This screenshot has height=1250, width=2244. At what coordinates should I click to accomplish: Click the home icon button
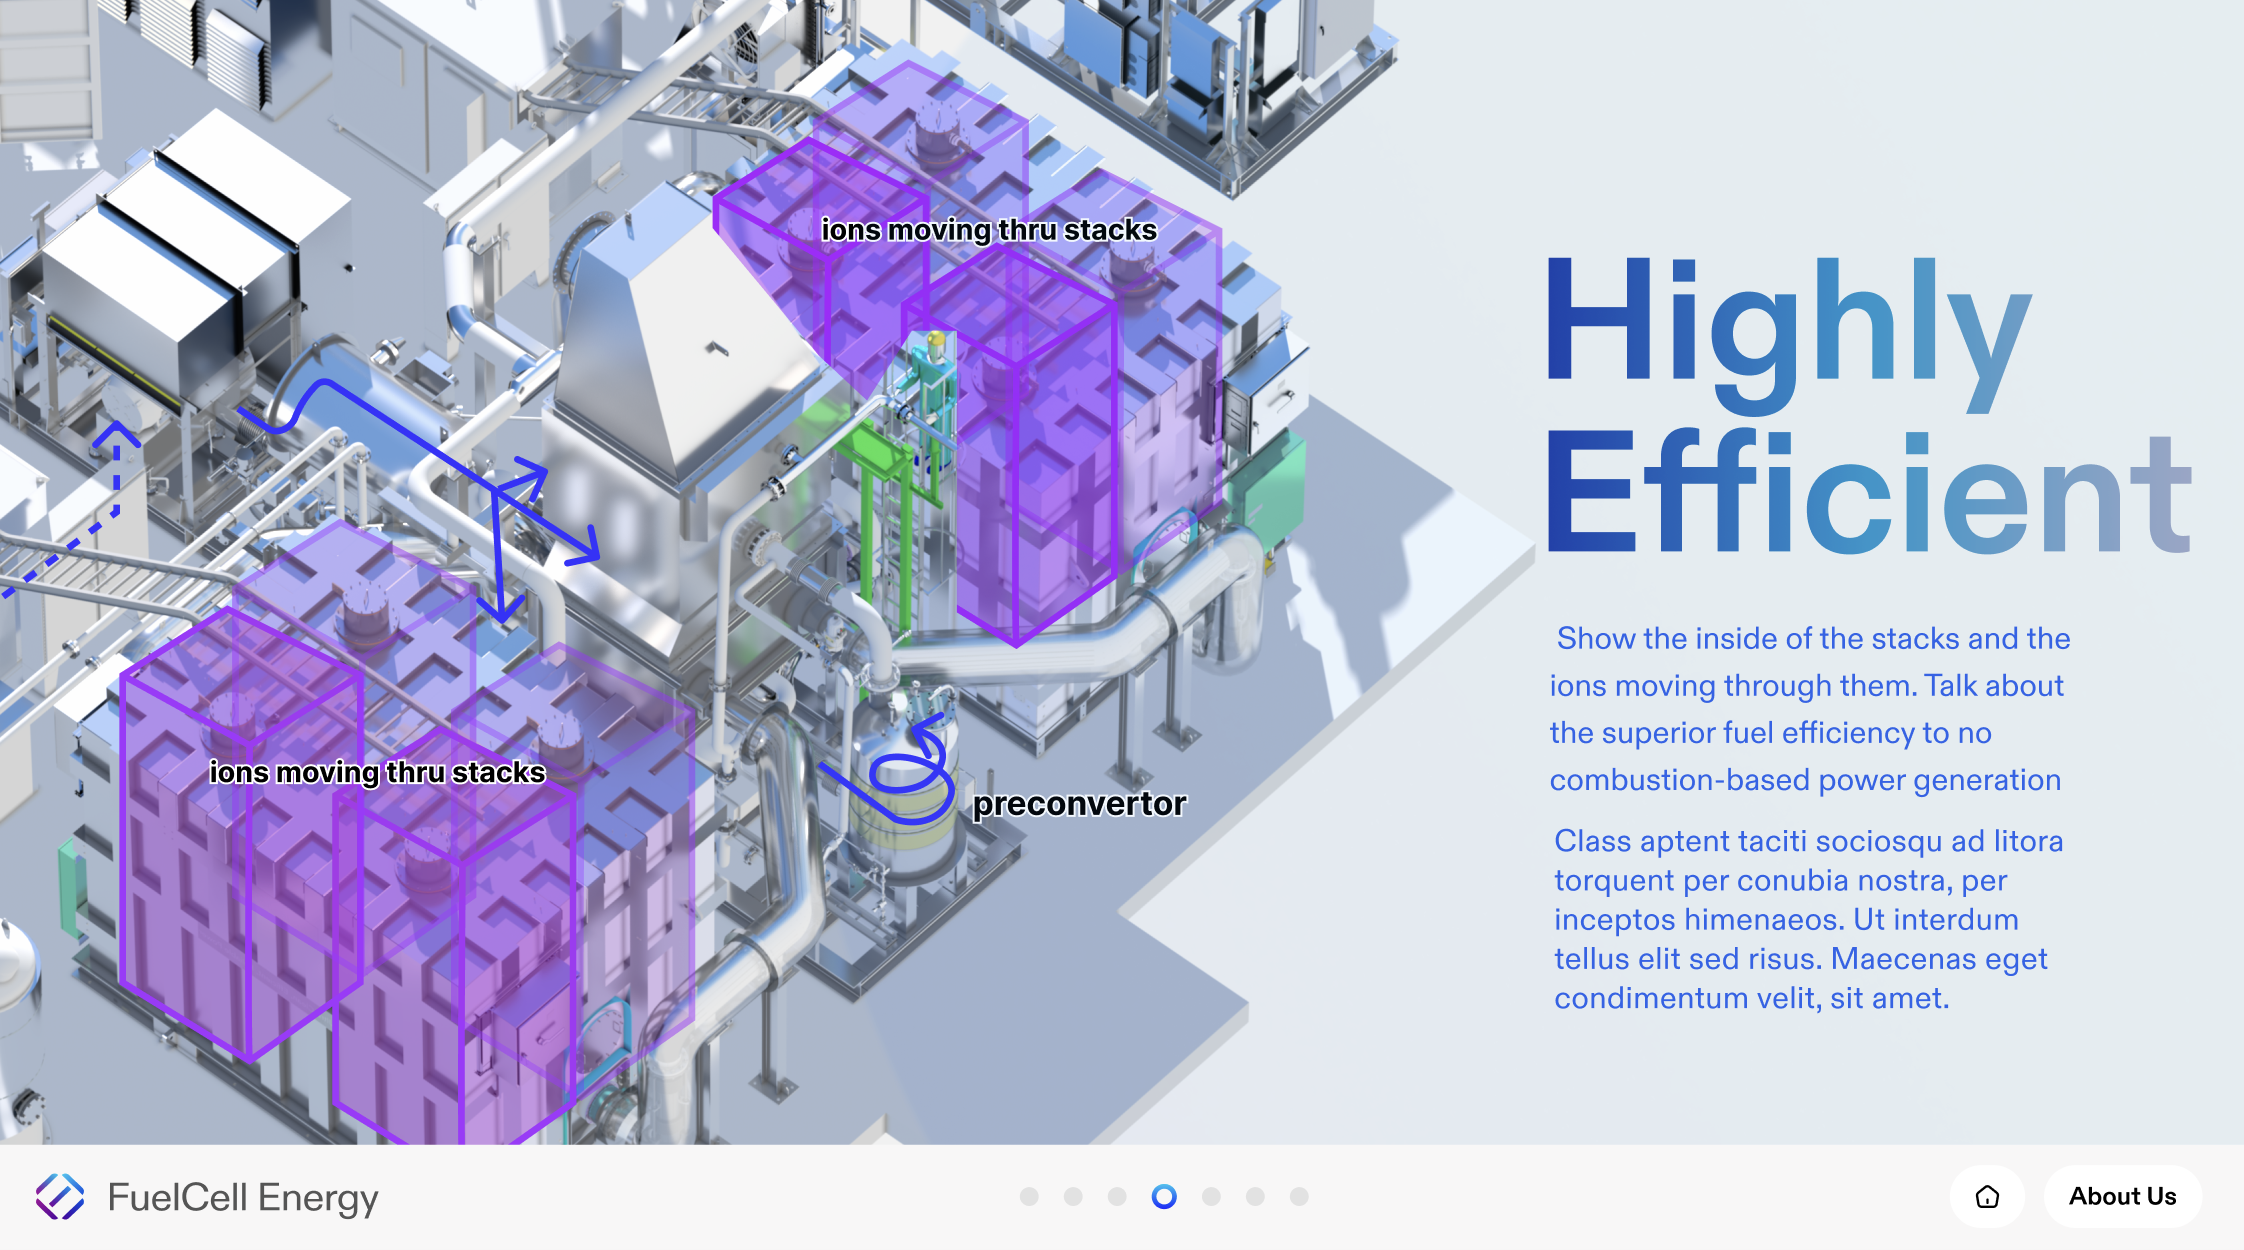[x=1987, y=1196]
